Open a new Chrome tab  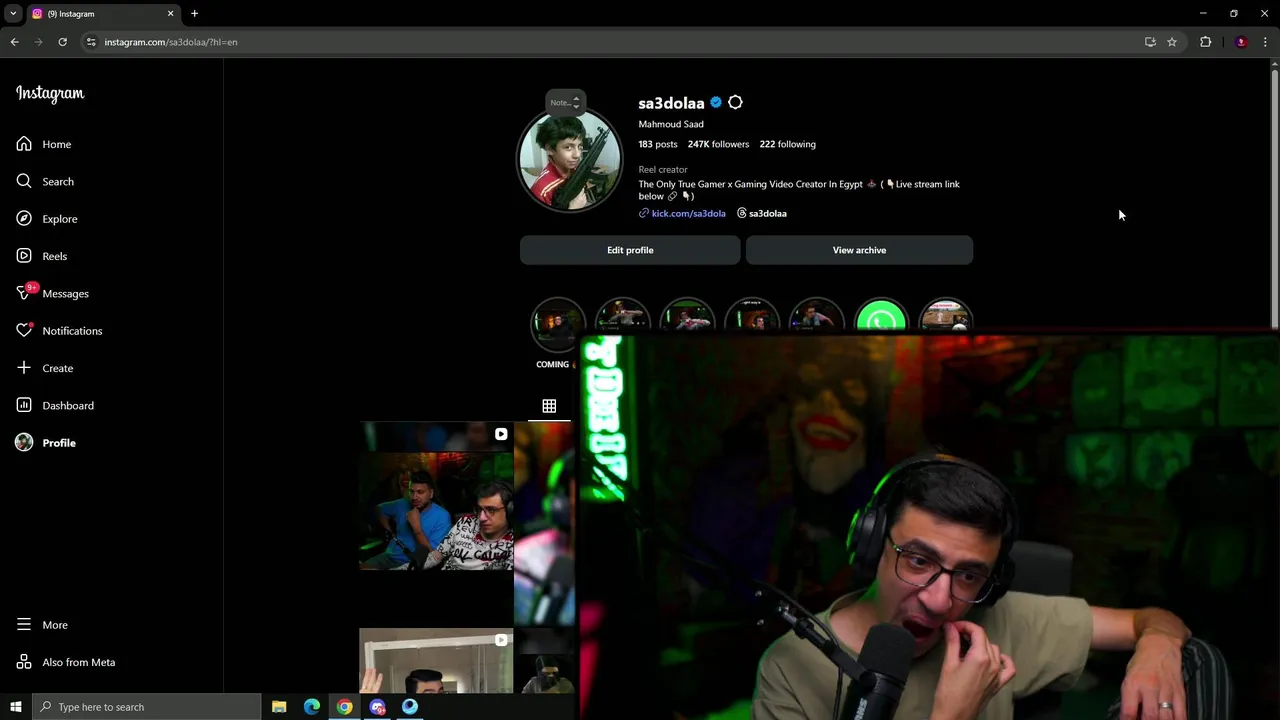(194, 14)
